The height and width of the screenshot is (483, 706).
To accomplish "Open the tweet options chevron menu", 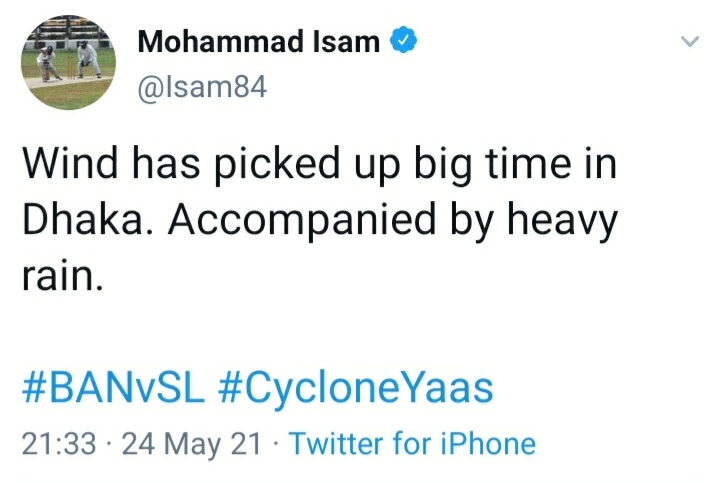I will 689,42.
